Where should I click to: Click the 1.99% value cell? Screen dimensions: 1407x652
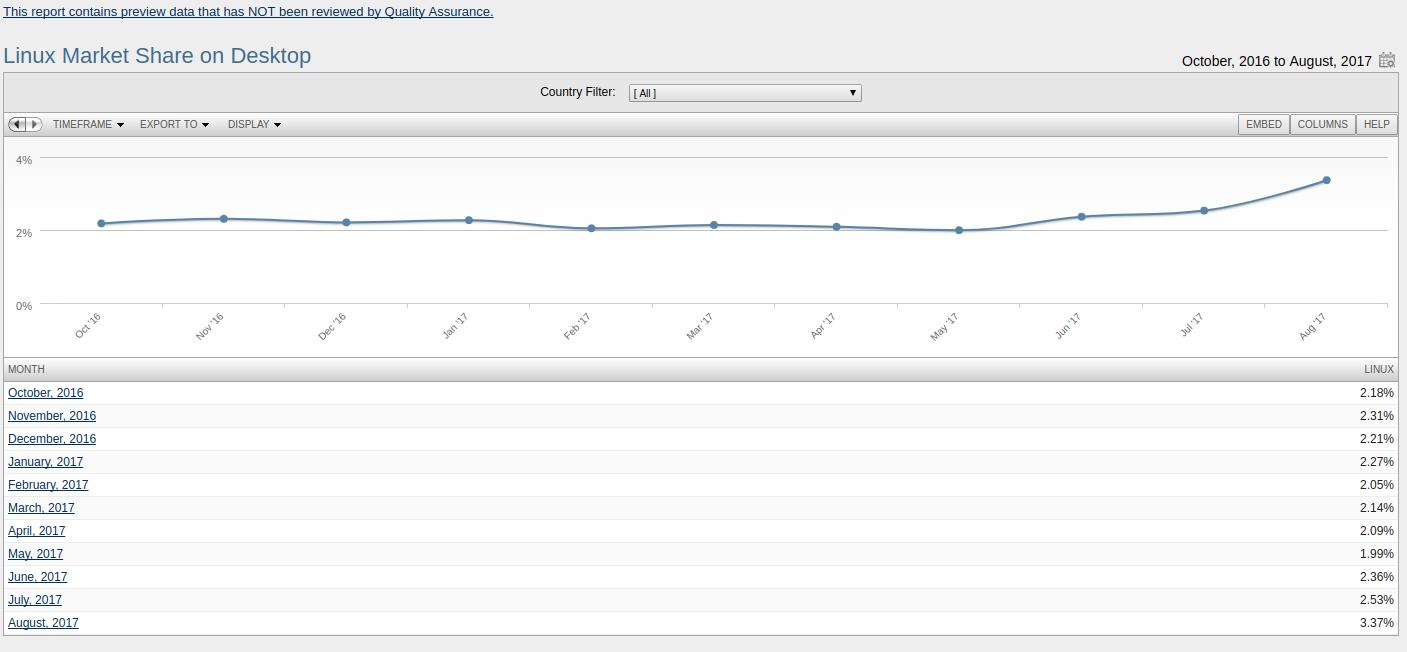tap(1377, 554)
